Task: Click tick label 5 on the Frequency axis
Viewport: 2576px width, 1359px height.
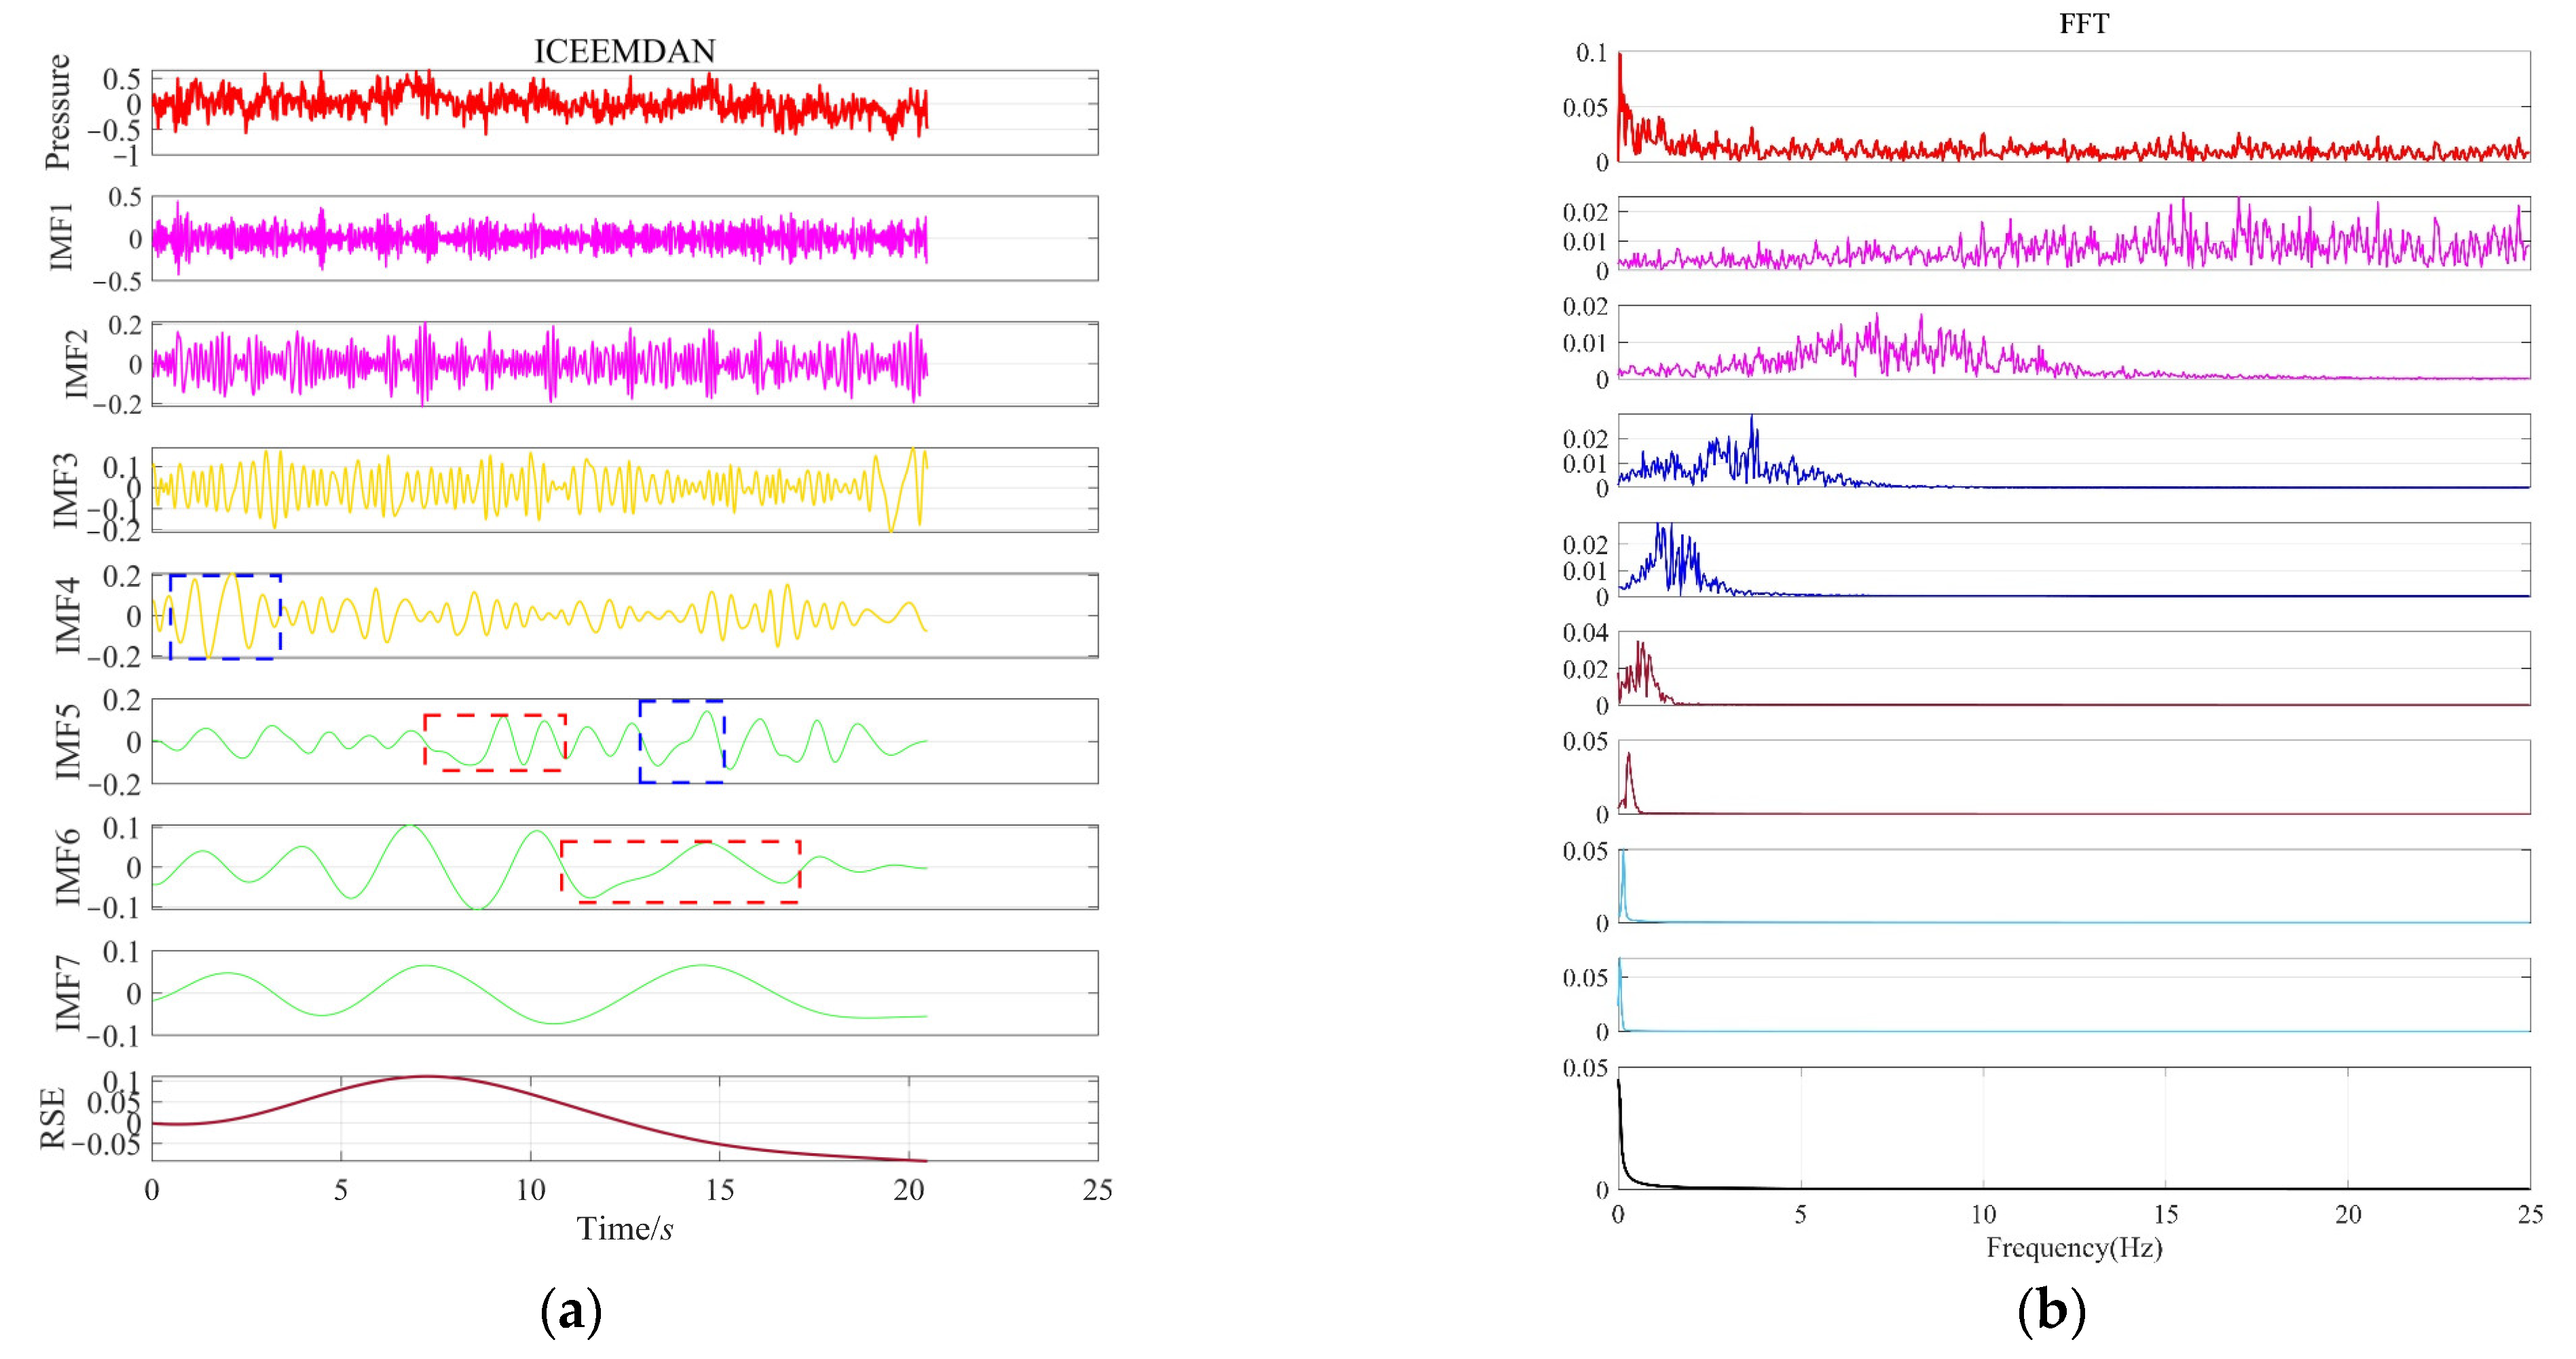Action: click(1800, 1214)
